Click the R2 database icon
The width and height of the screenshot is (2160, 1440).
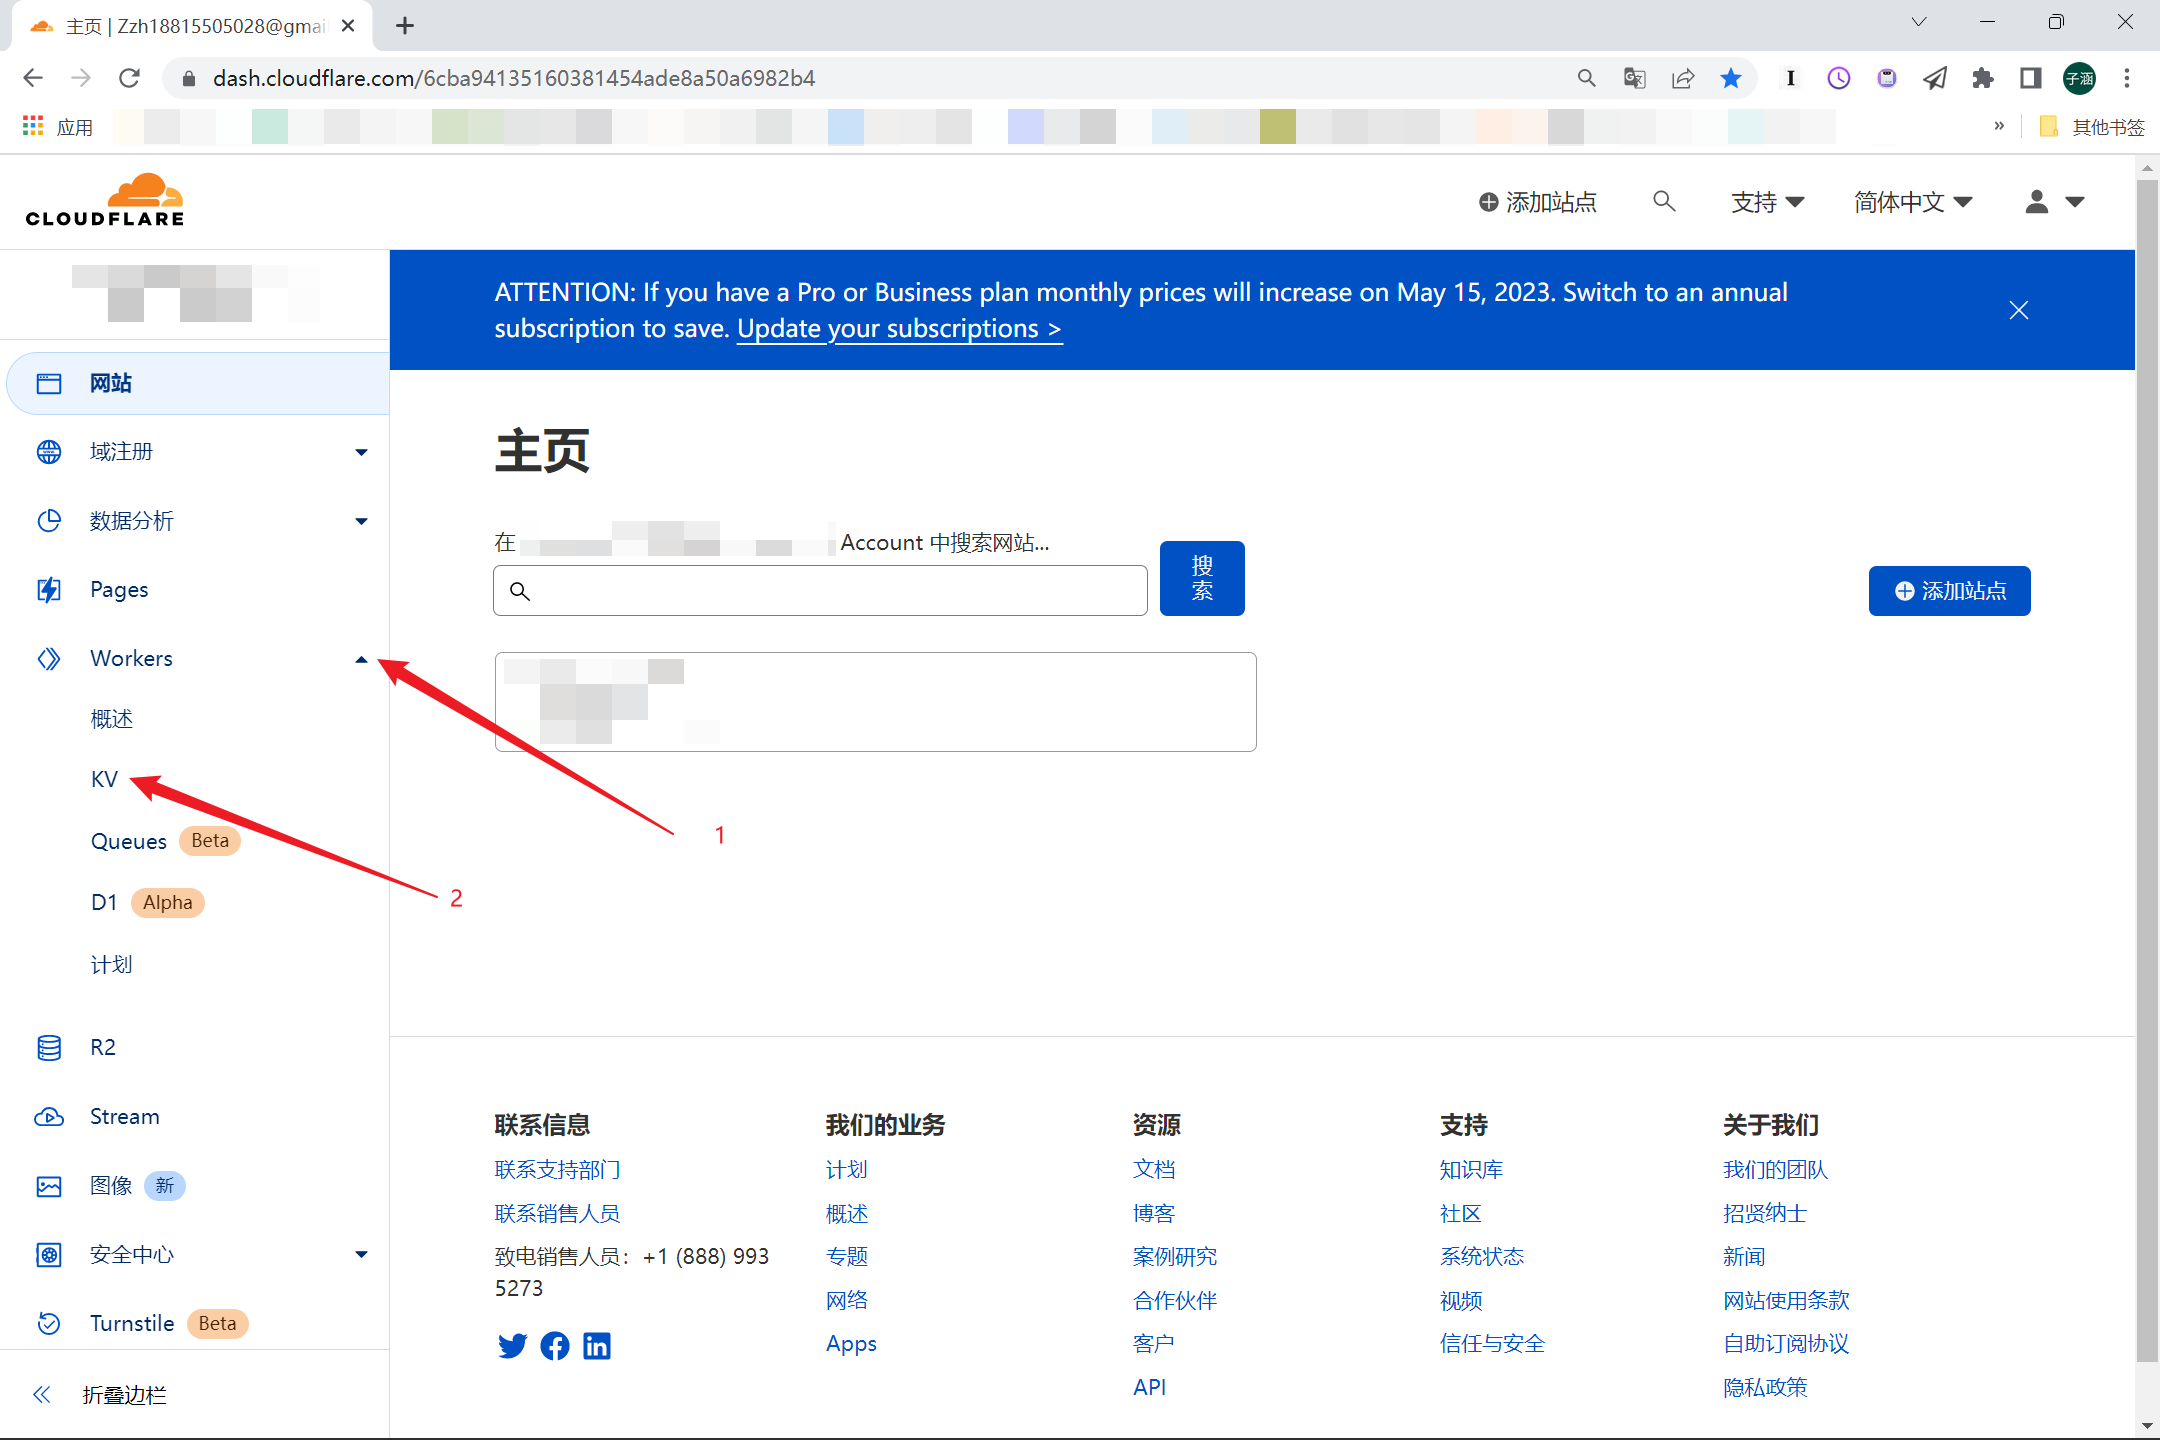click(49, 1047)
